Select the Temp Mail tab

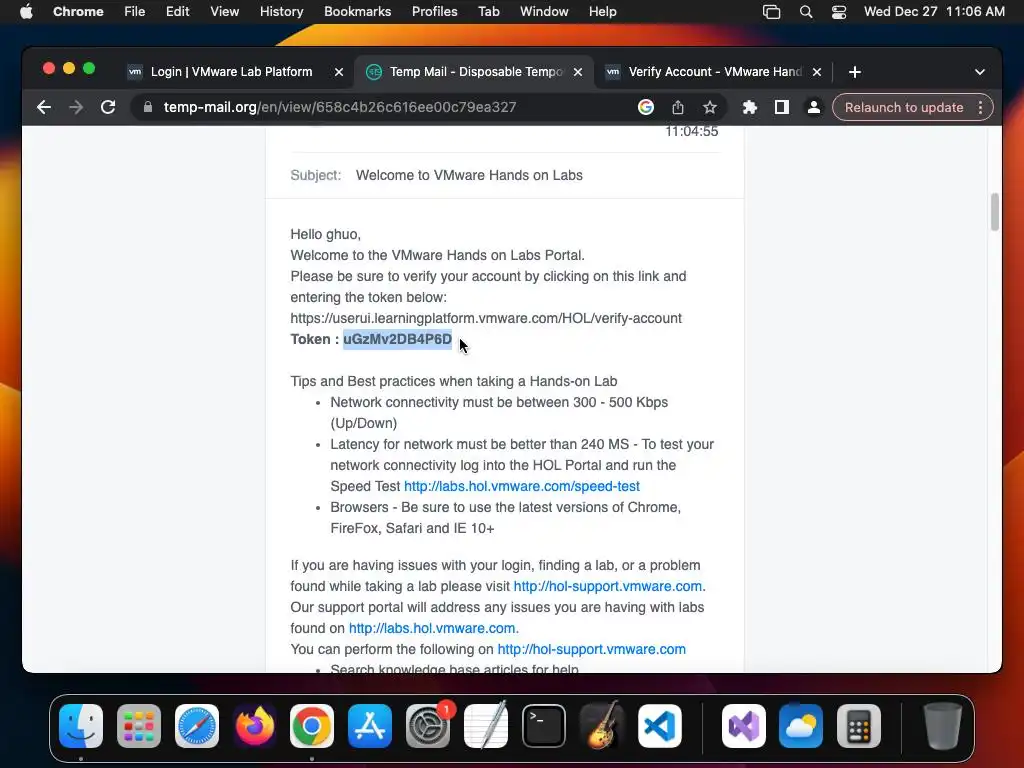pos(475,72)
